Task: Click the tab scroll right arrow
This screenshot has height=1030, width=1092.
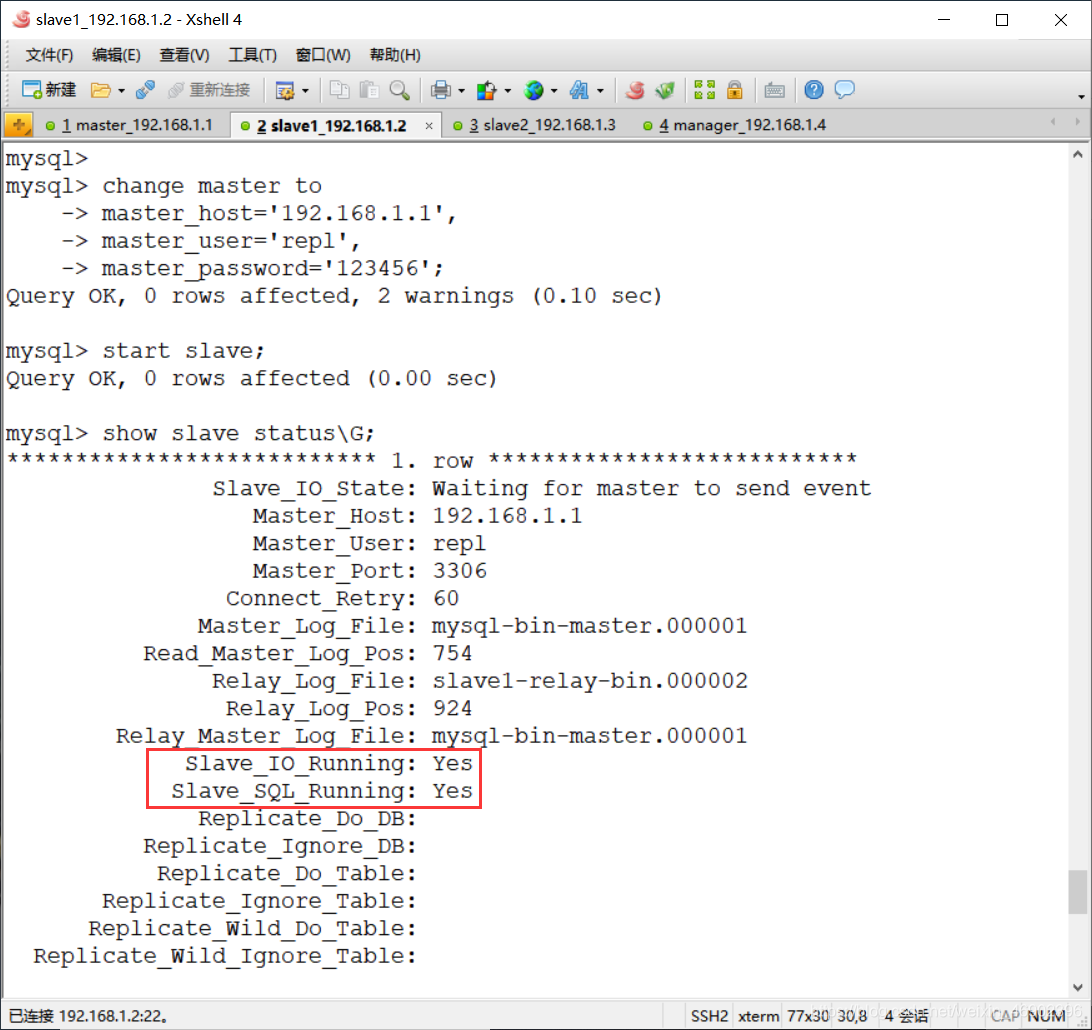Action: [x=1077, y=122]
